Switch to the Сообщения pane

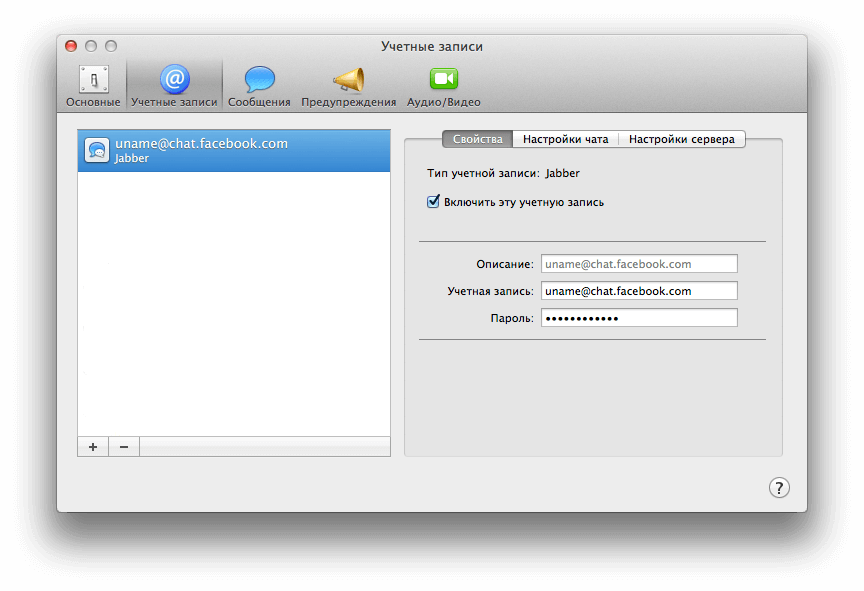259,86
